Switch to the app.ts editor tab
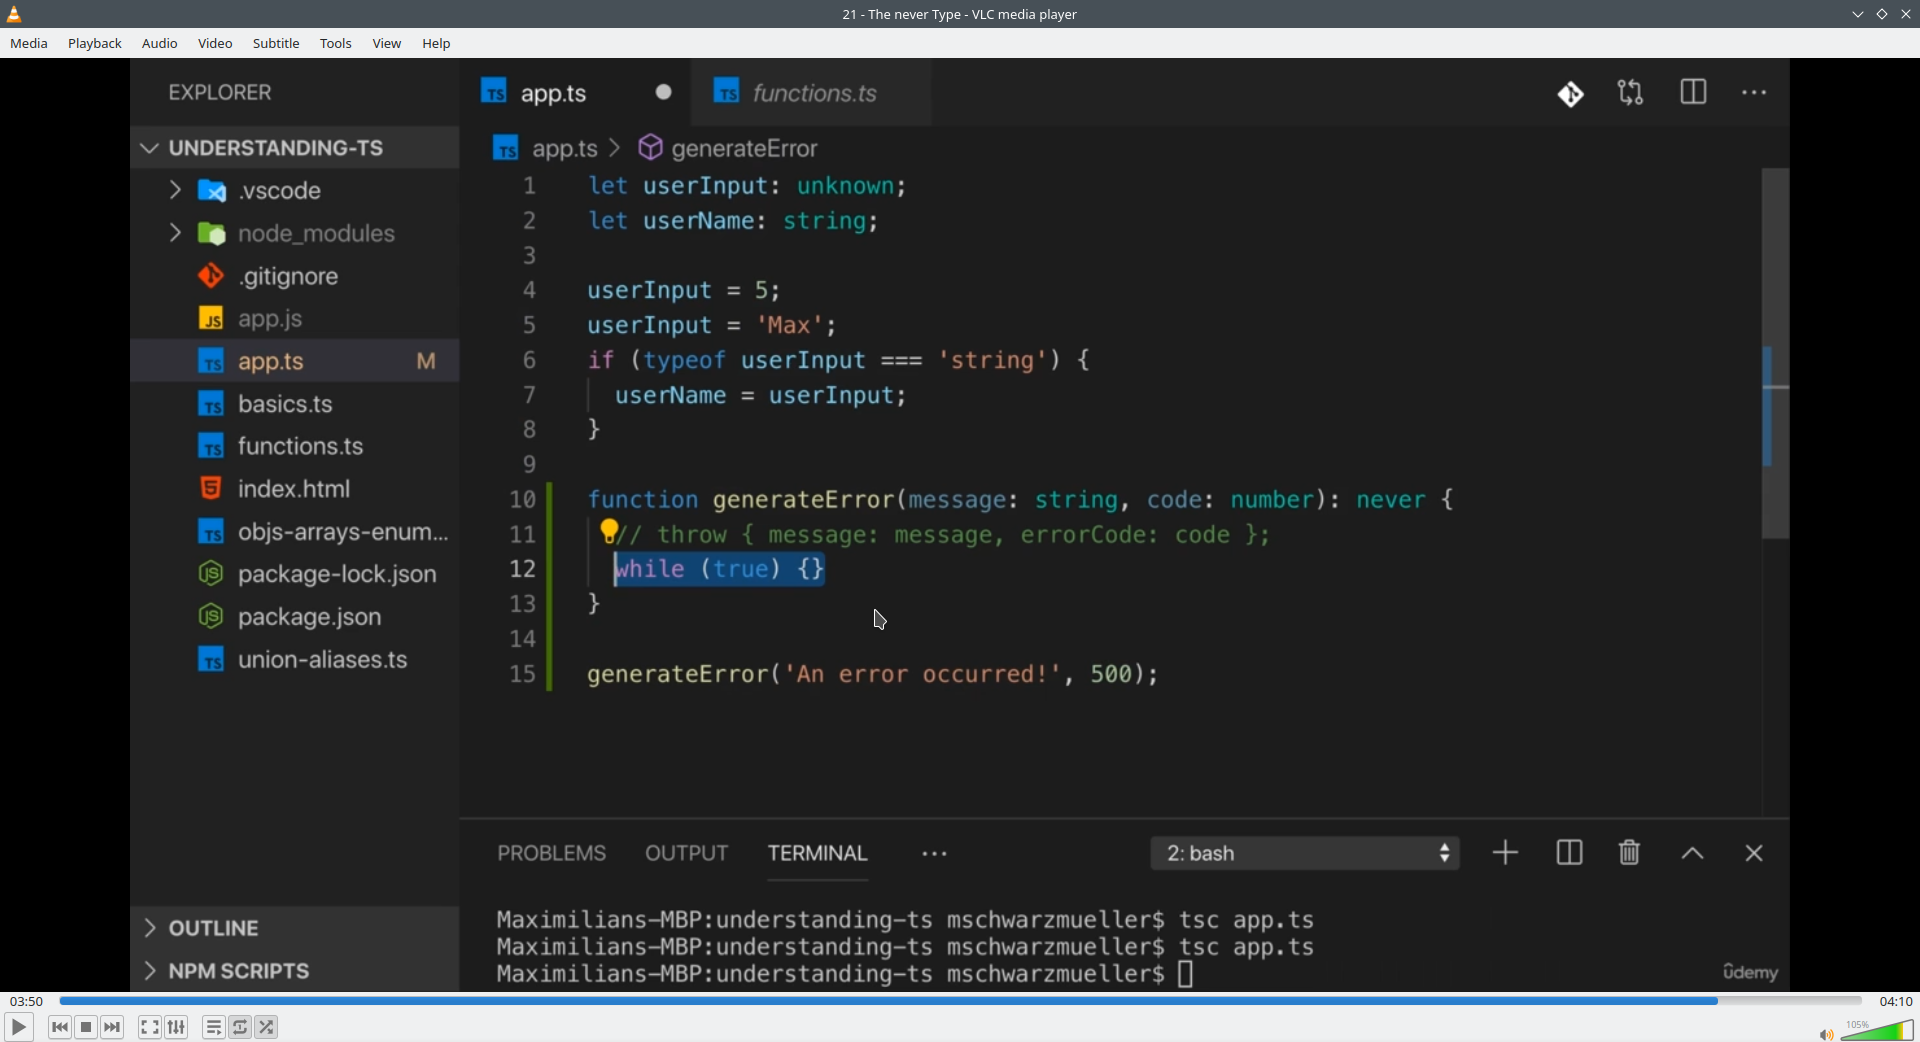 point(575,93)
